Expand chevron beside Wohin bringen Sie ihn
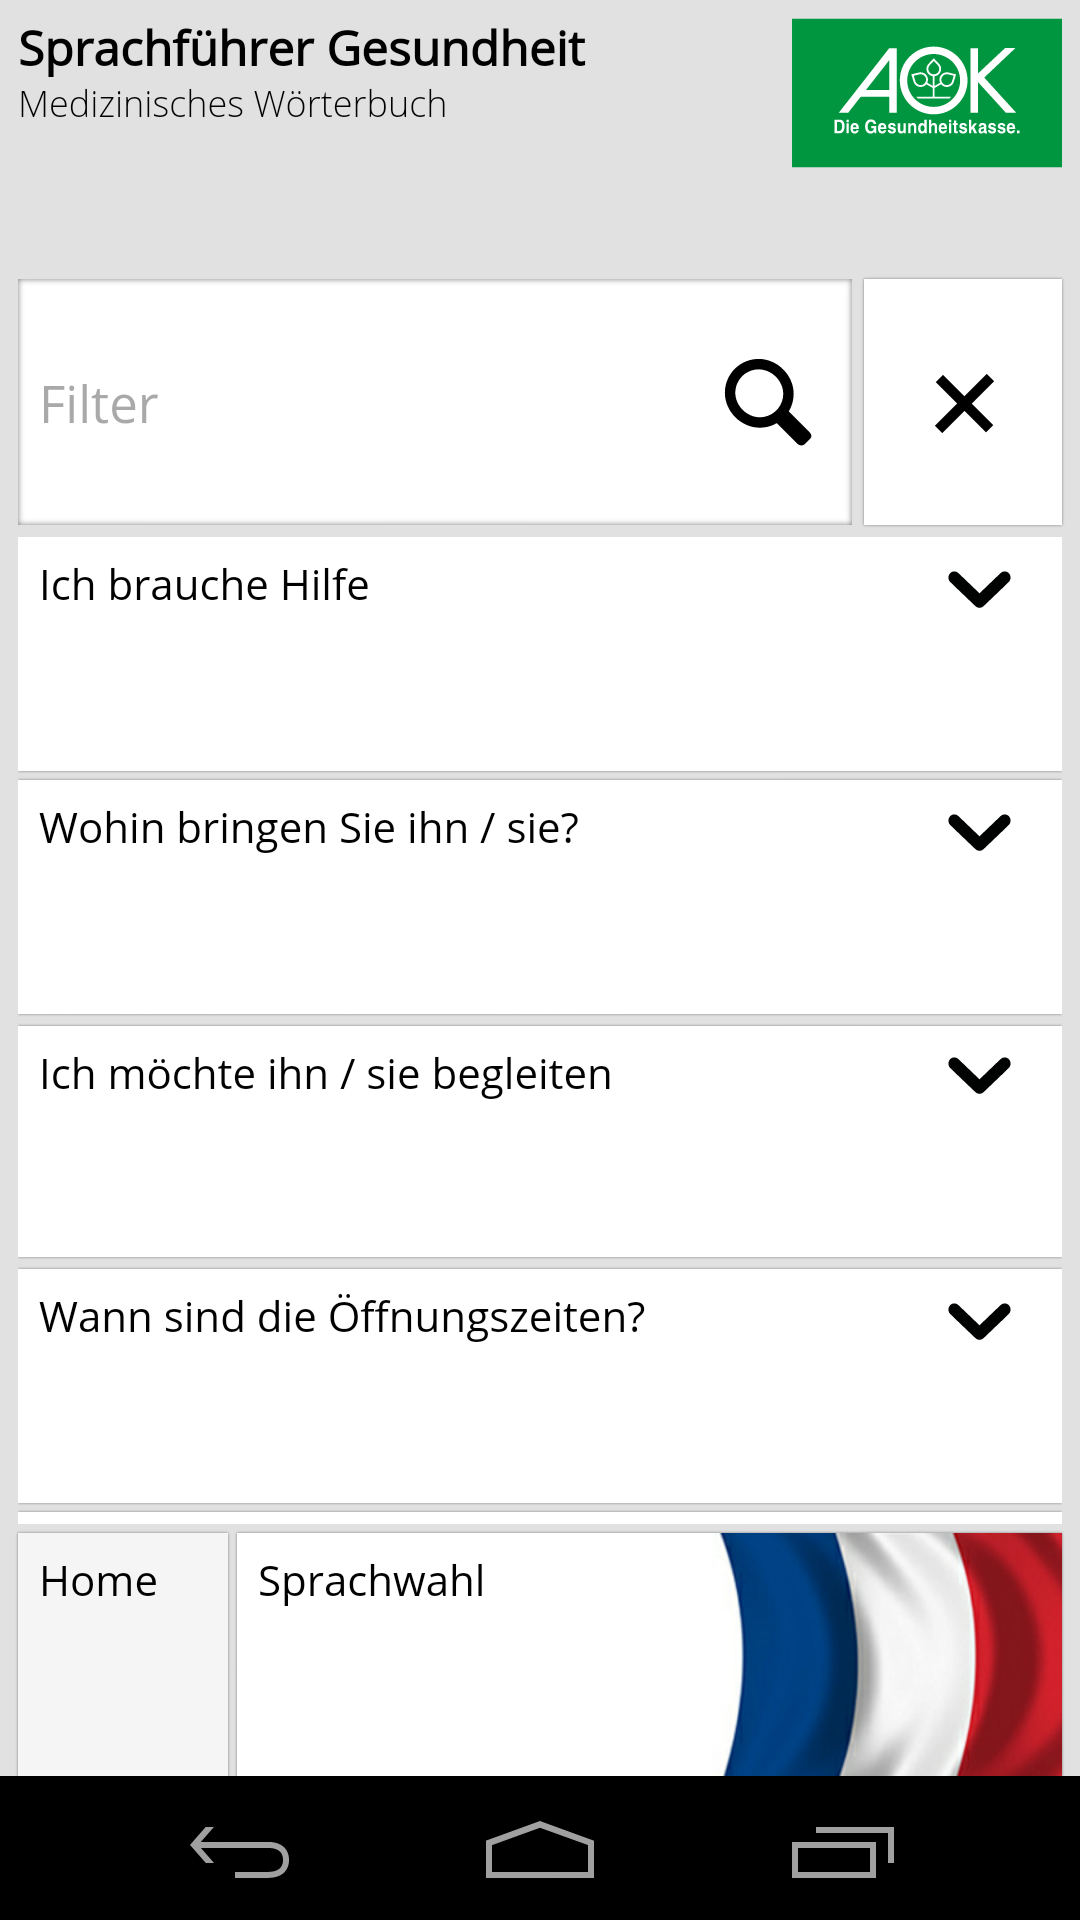 point(979,831)
